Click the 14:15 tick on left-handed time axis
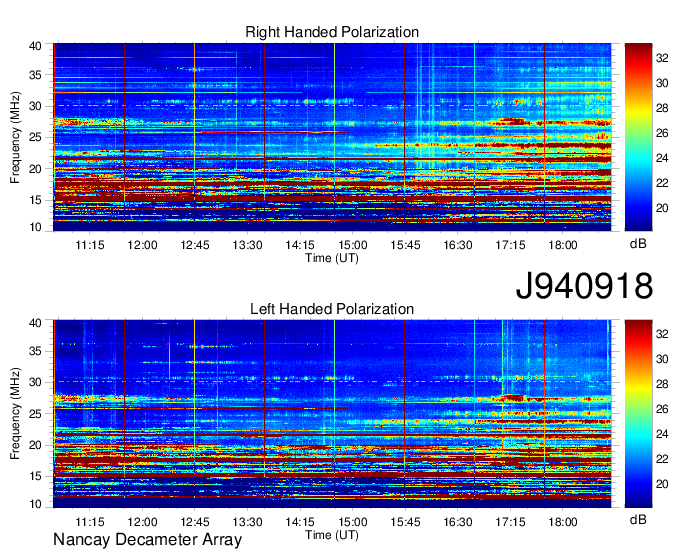 [300, 522]
